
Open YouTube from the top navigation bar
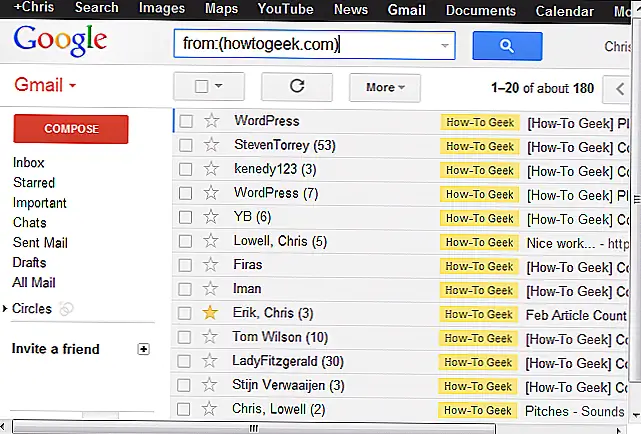pos(285,9)
